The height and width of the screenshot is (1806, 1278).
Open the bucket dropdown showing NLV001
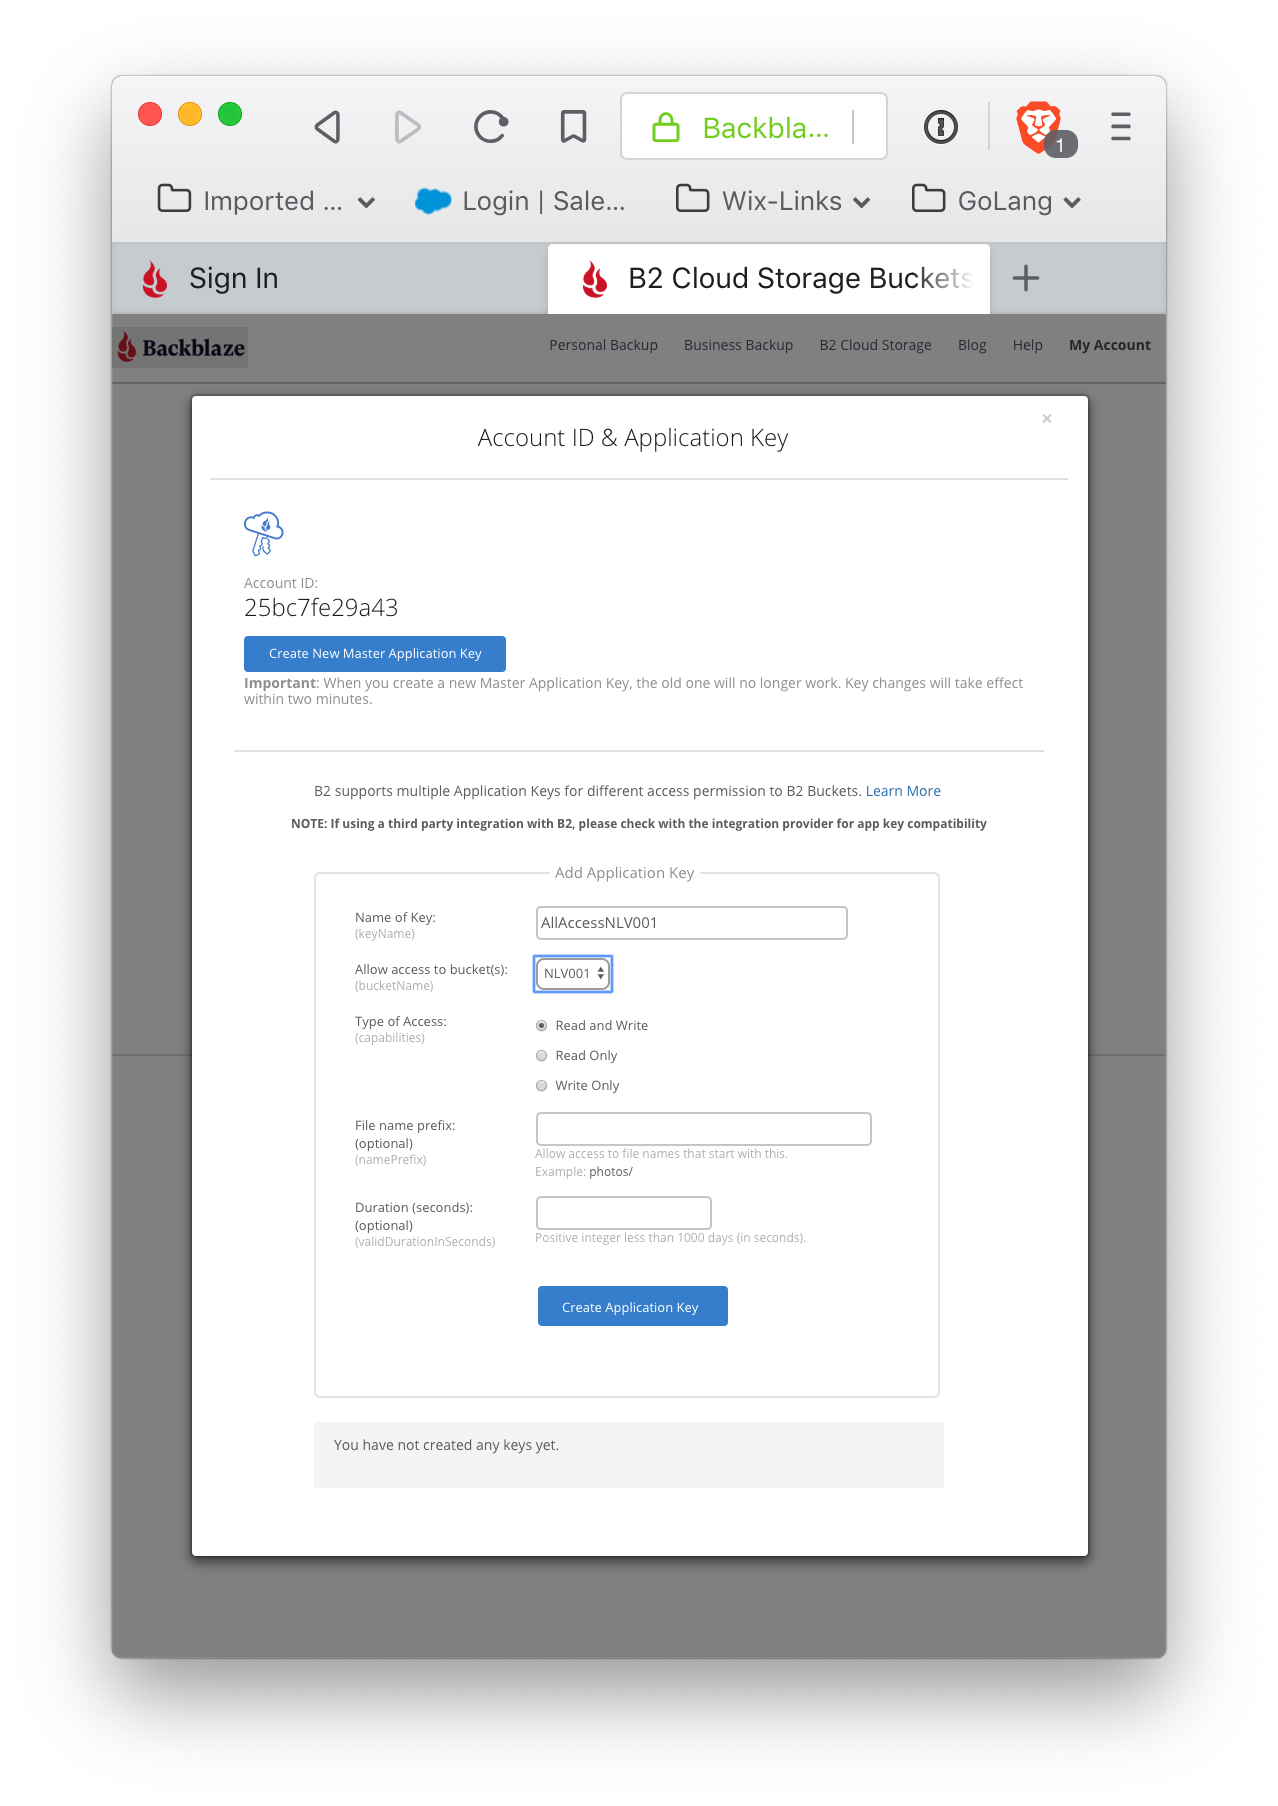click(573, 974)
